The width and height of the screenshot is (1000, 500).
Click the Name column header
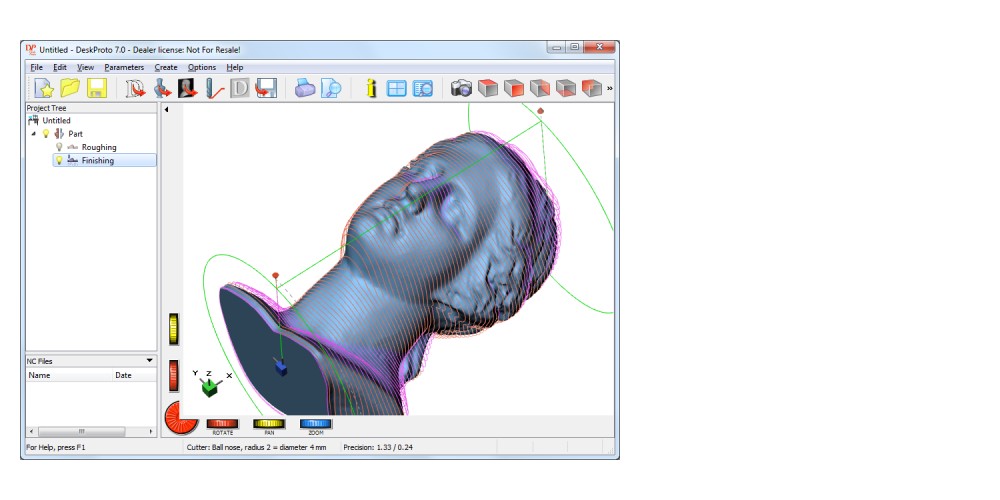[x=40, y=375]
